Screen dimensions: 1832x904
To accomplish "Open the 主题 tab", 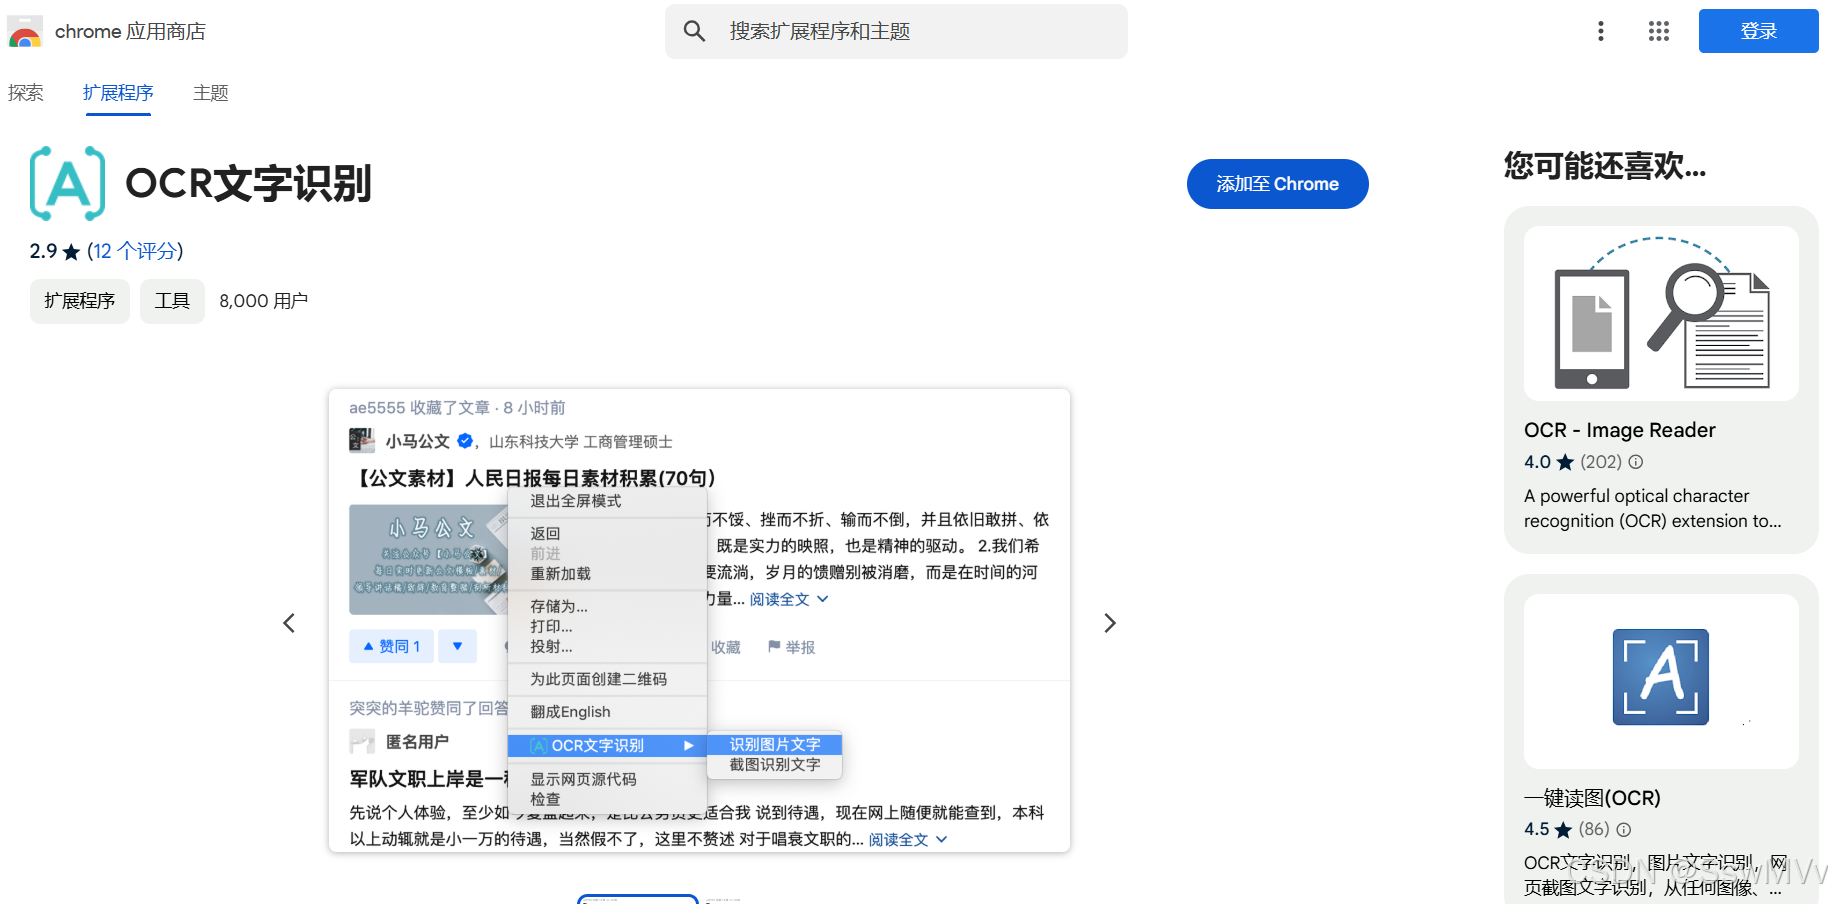I will click(x=211, y=93).
